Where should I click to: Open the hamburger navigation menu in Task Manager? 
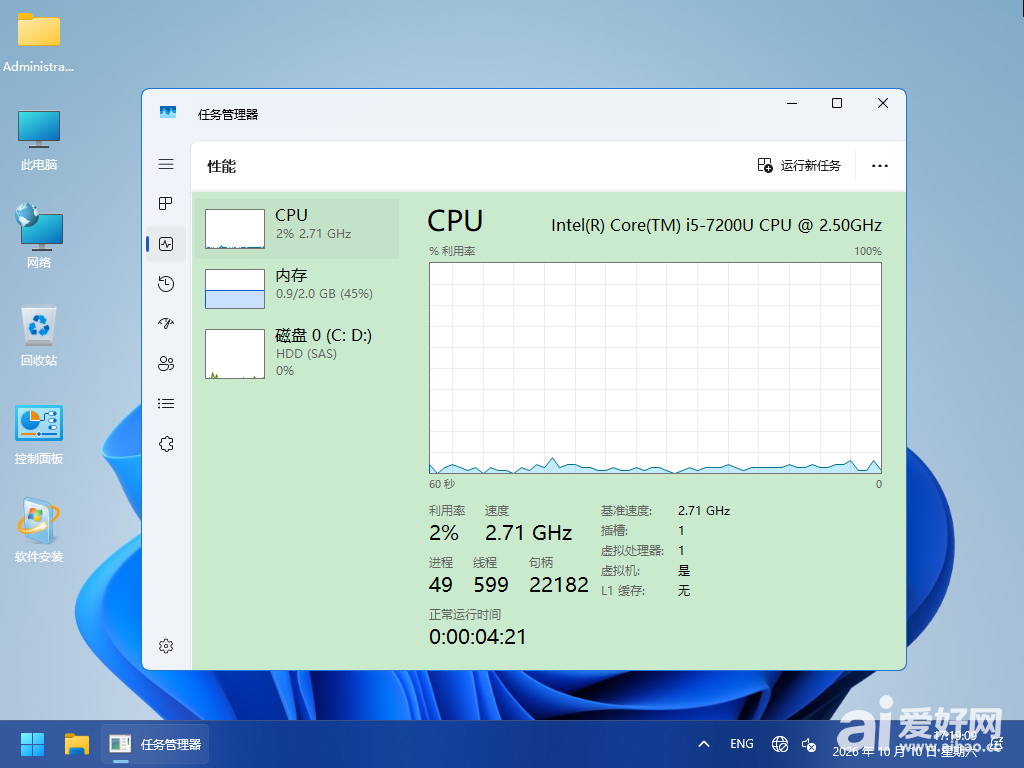pyautogui.click(x=166, y=164)
